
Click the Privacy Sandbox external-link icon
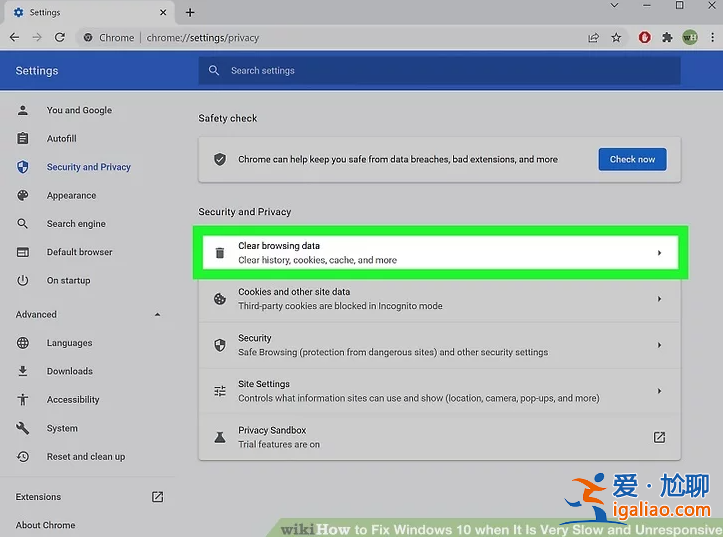pyautogui.click(x=659, y=437)
